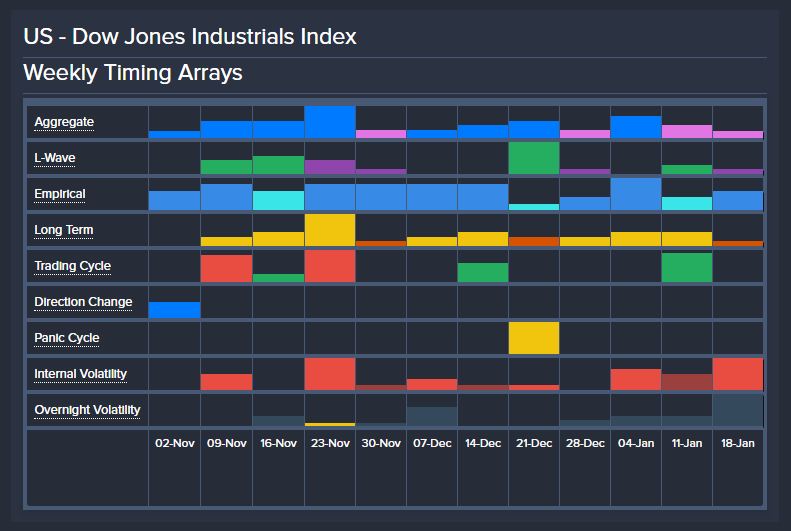Viewport: 791px width, 531px height.
Task: Click the 02-Nov date label
Action: pos(175,443)
